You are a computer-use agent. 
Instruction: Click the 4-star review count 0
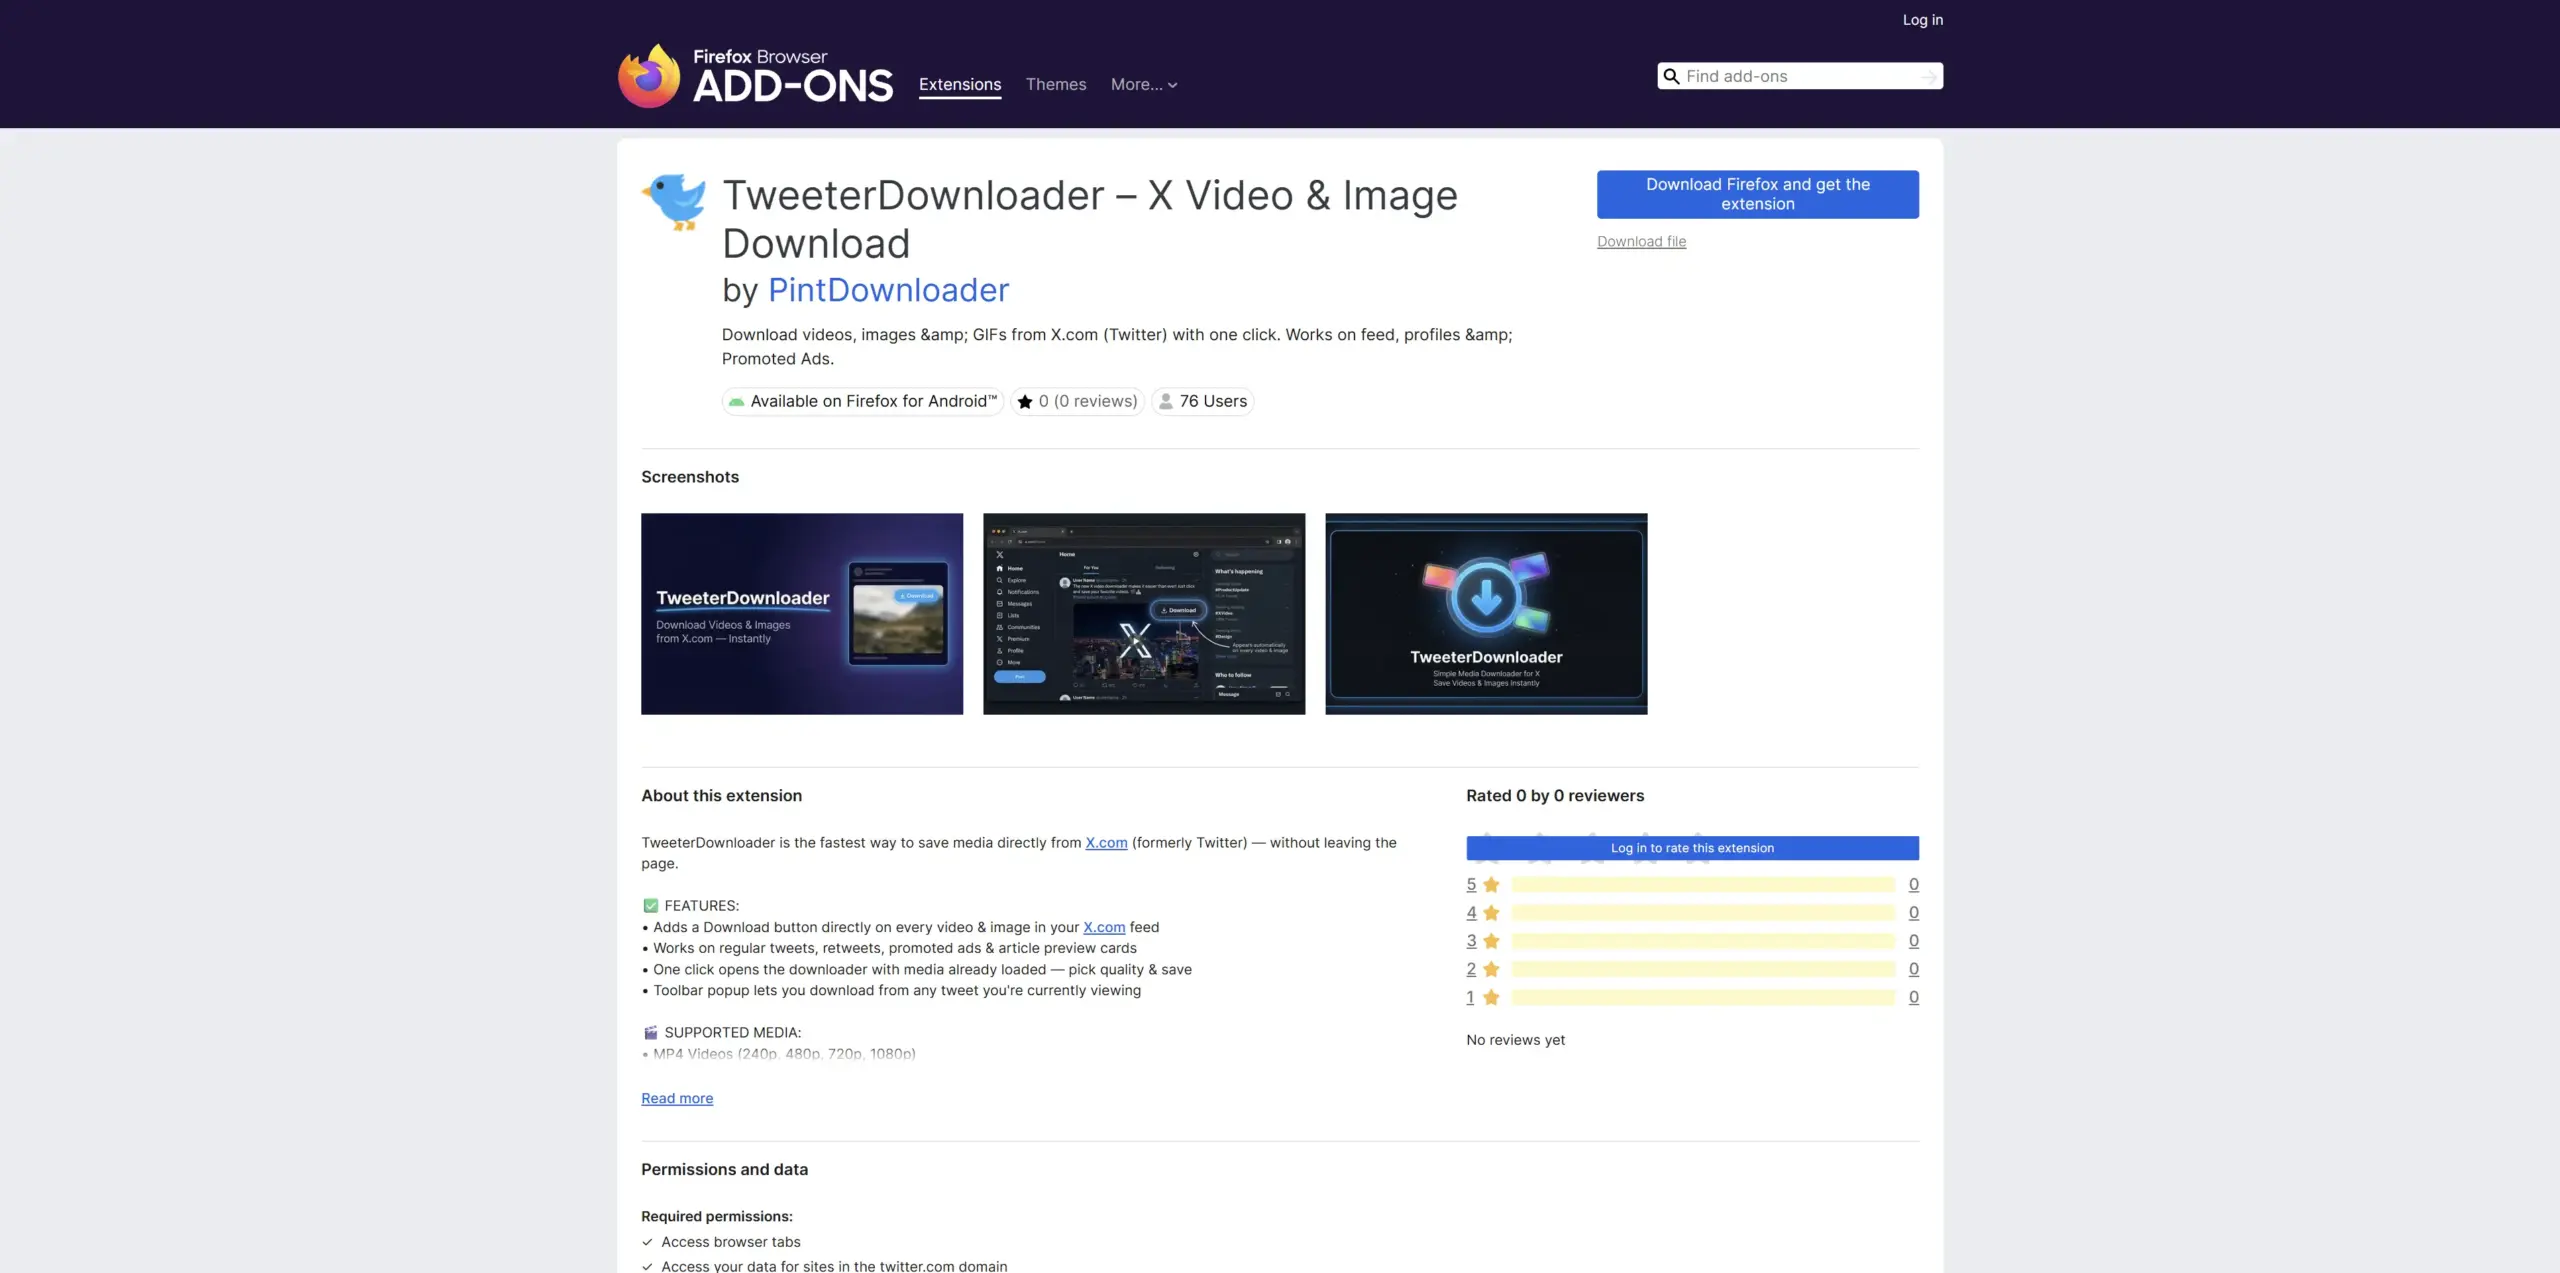pos(1913,913)
